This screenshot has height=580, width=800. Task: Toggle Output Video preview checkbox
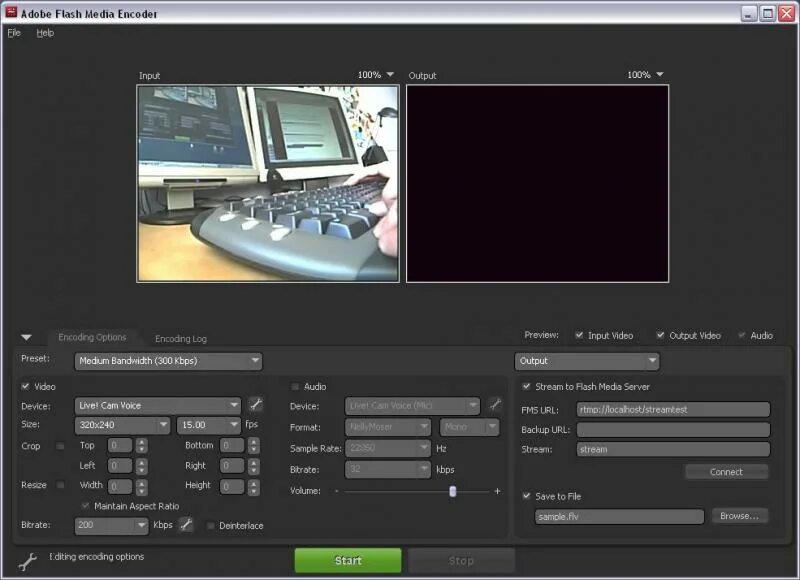coord(660,335)
